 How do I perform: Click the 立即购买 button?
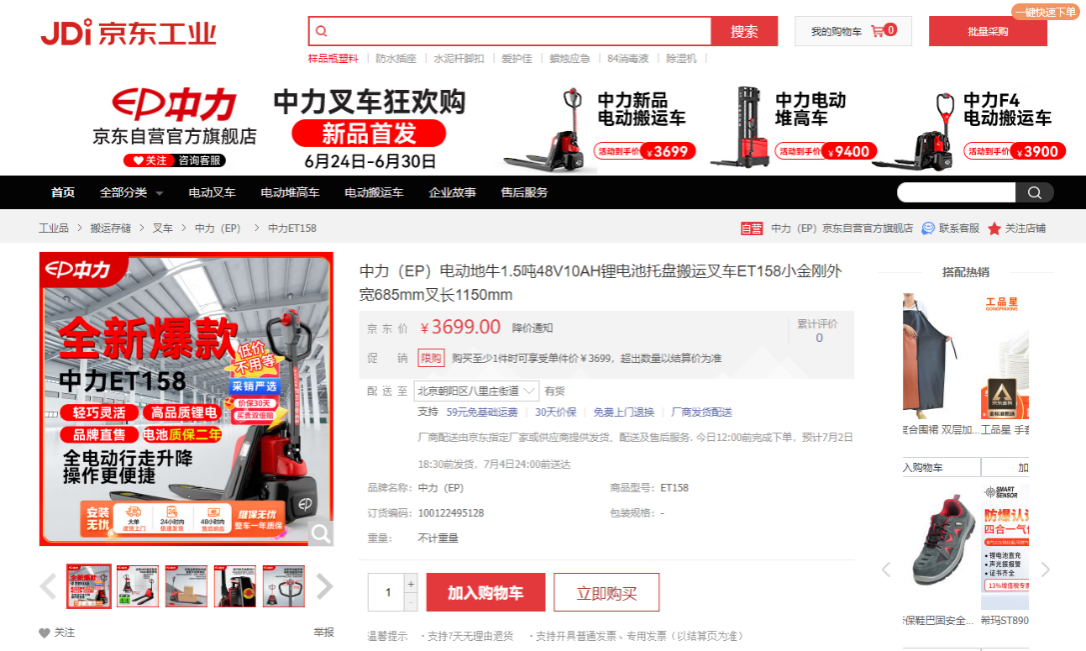606,593
